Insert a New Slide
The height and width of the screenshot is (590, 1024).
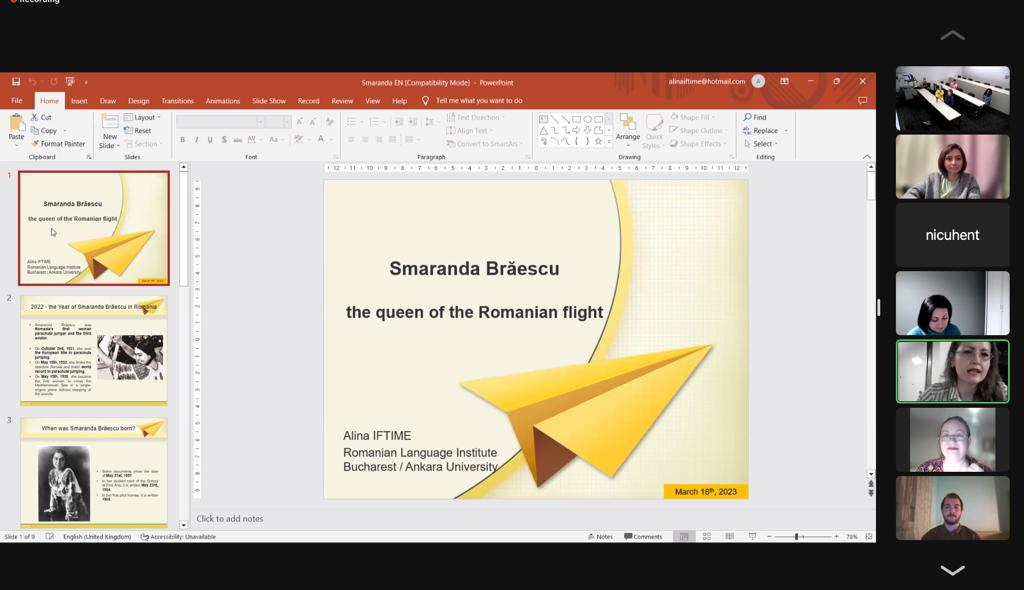[x=109, y=131]
